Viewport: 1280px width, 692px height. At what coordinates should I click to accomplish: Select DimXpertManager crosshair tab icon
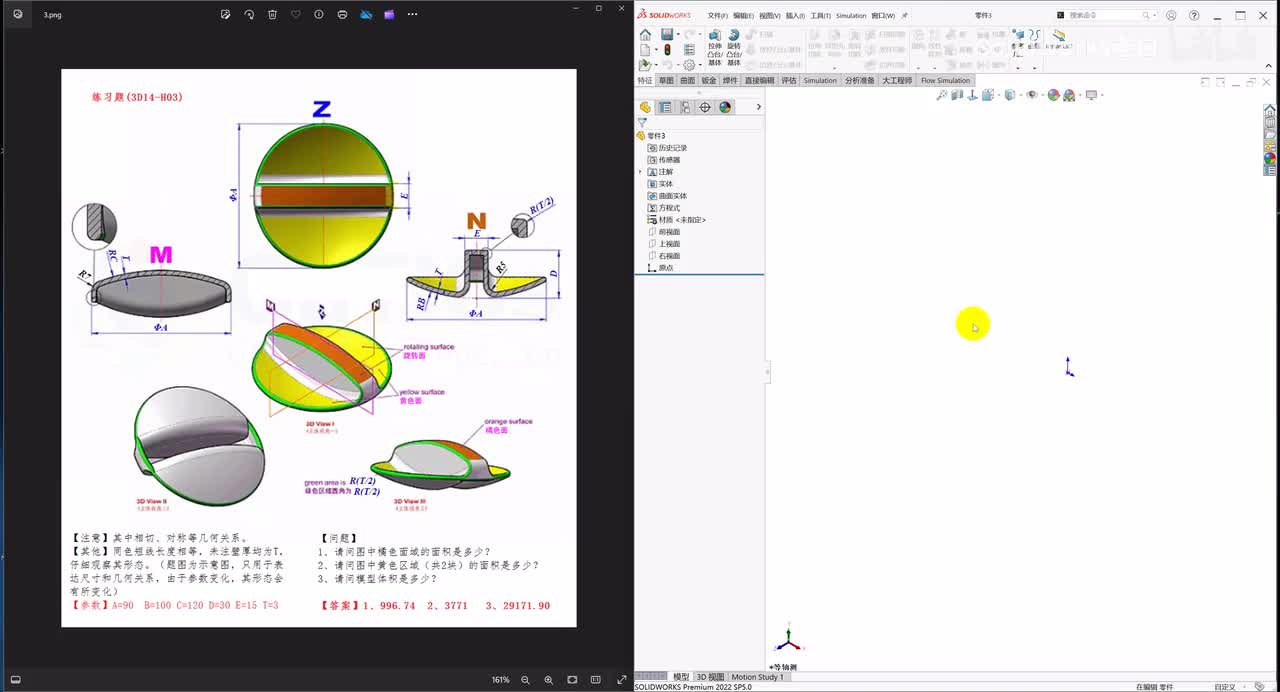coord(705,107)
